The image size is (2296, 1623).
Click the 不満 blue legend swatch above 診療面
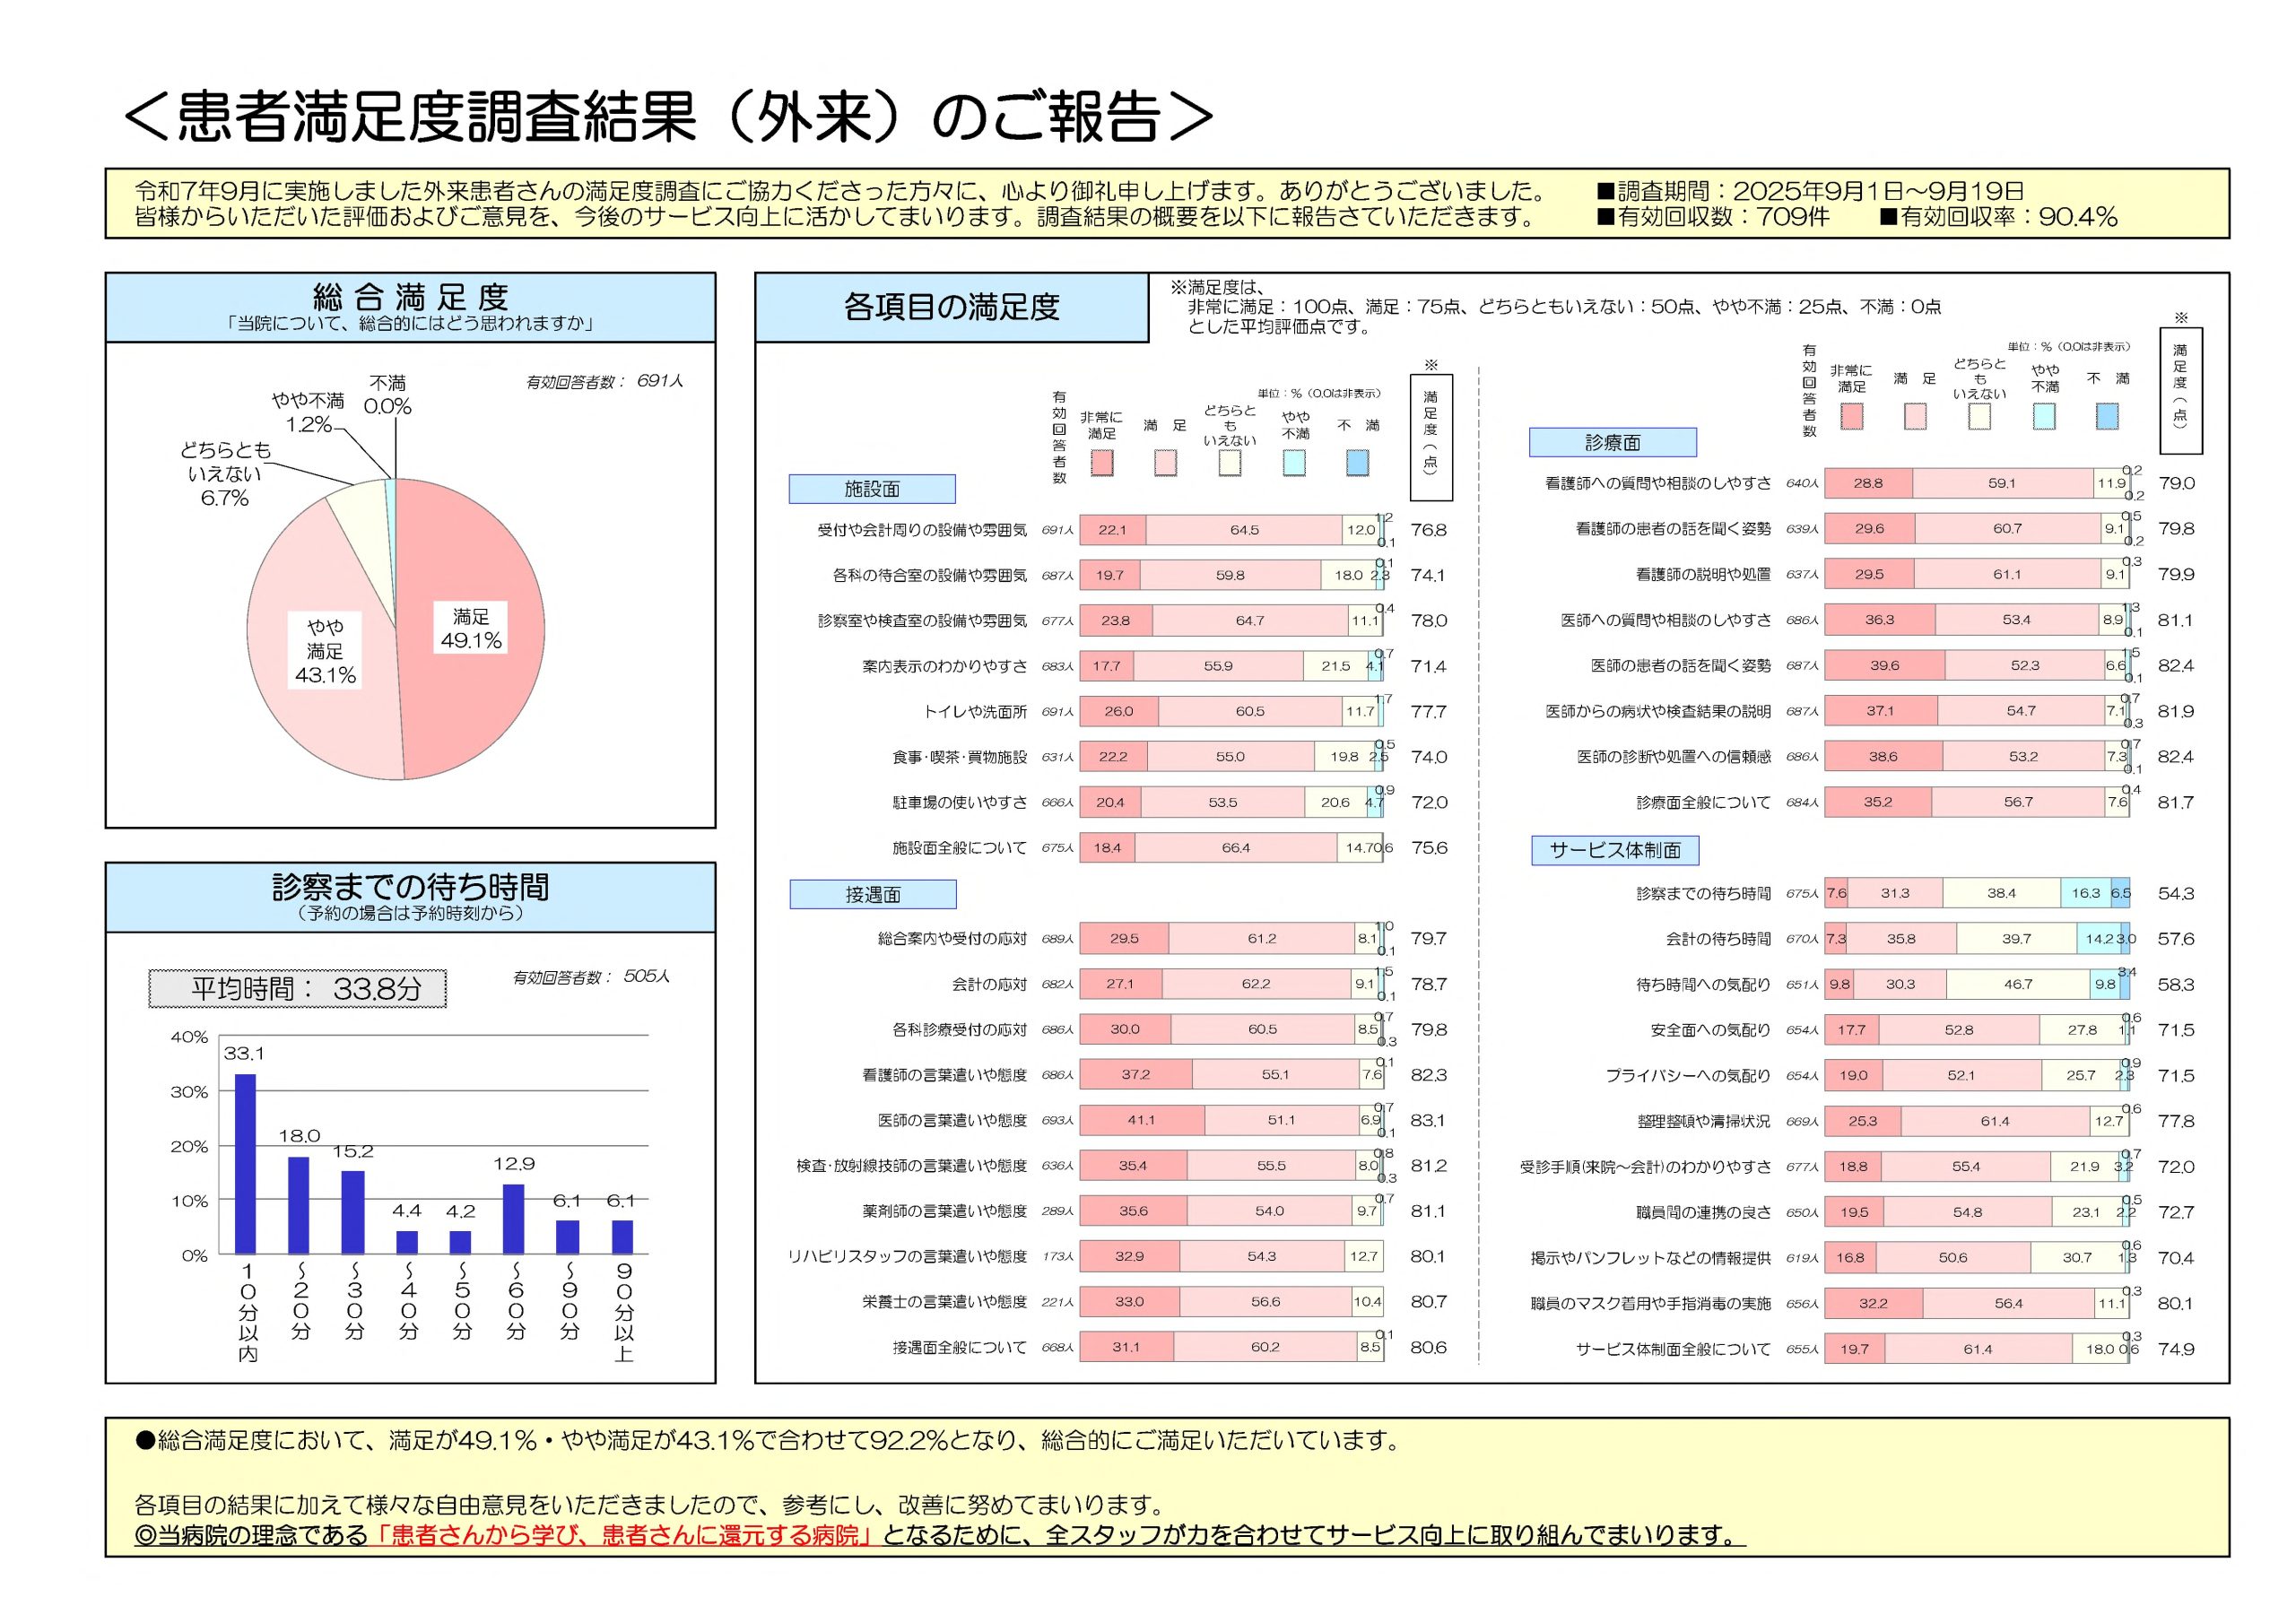(x=2107, y=417)
